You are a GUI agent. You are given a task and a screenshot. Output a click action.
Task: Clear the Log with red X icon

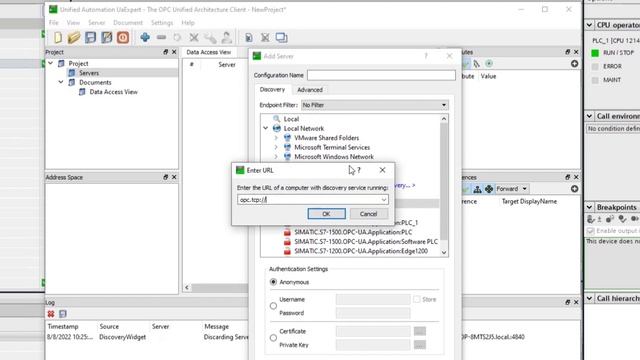tap(51, 314)
